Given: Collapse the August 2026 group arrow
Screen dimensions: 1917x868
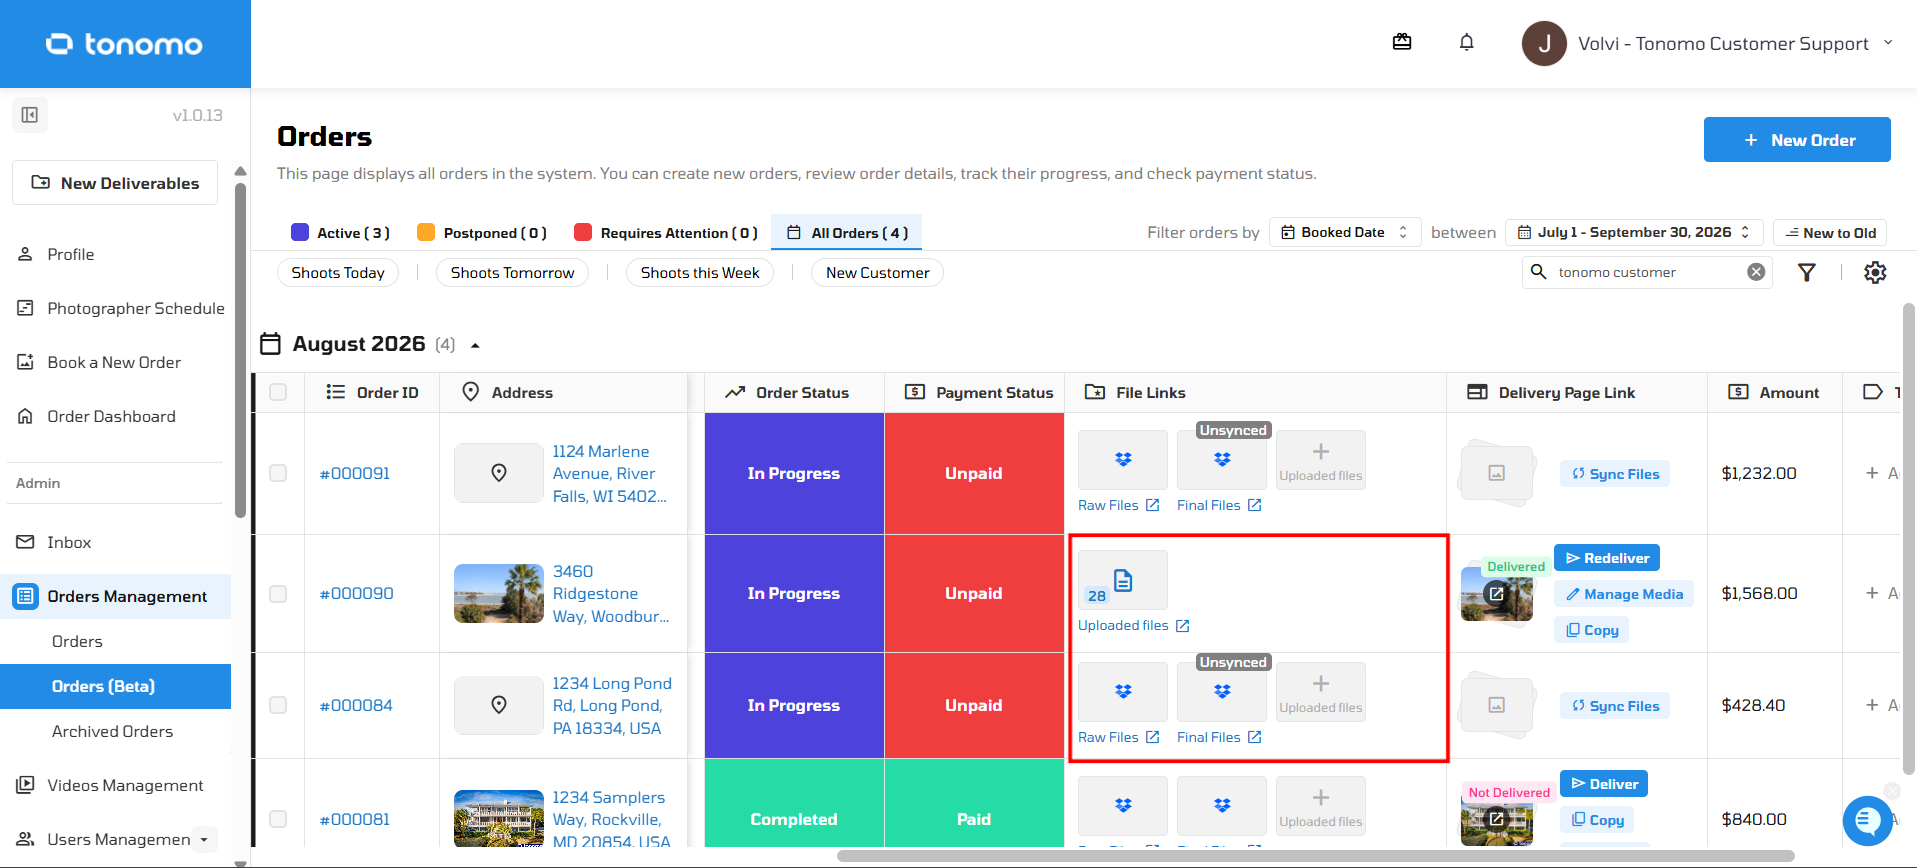Looking at the screenshot, I should pos(475,345).
